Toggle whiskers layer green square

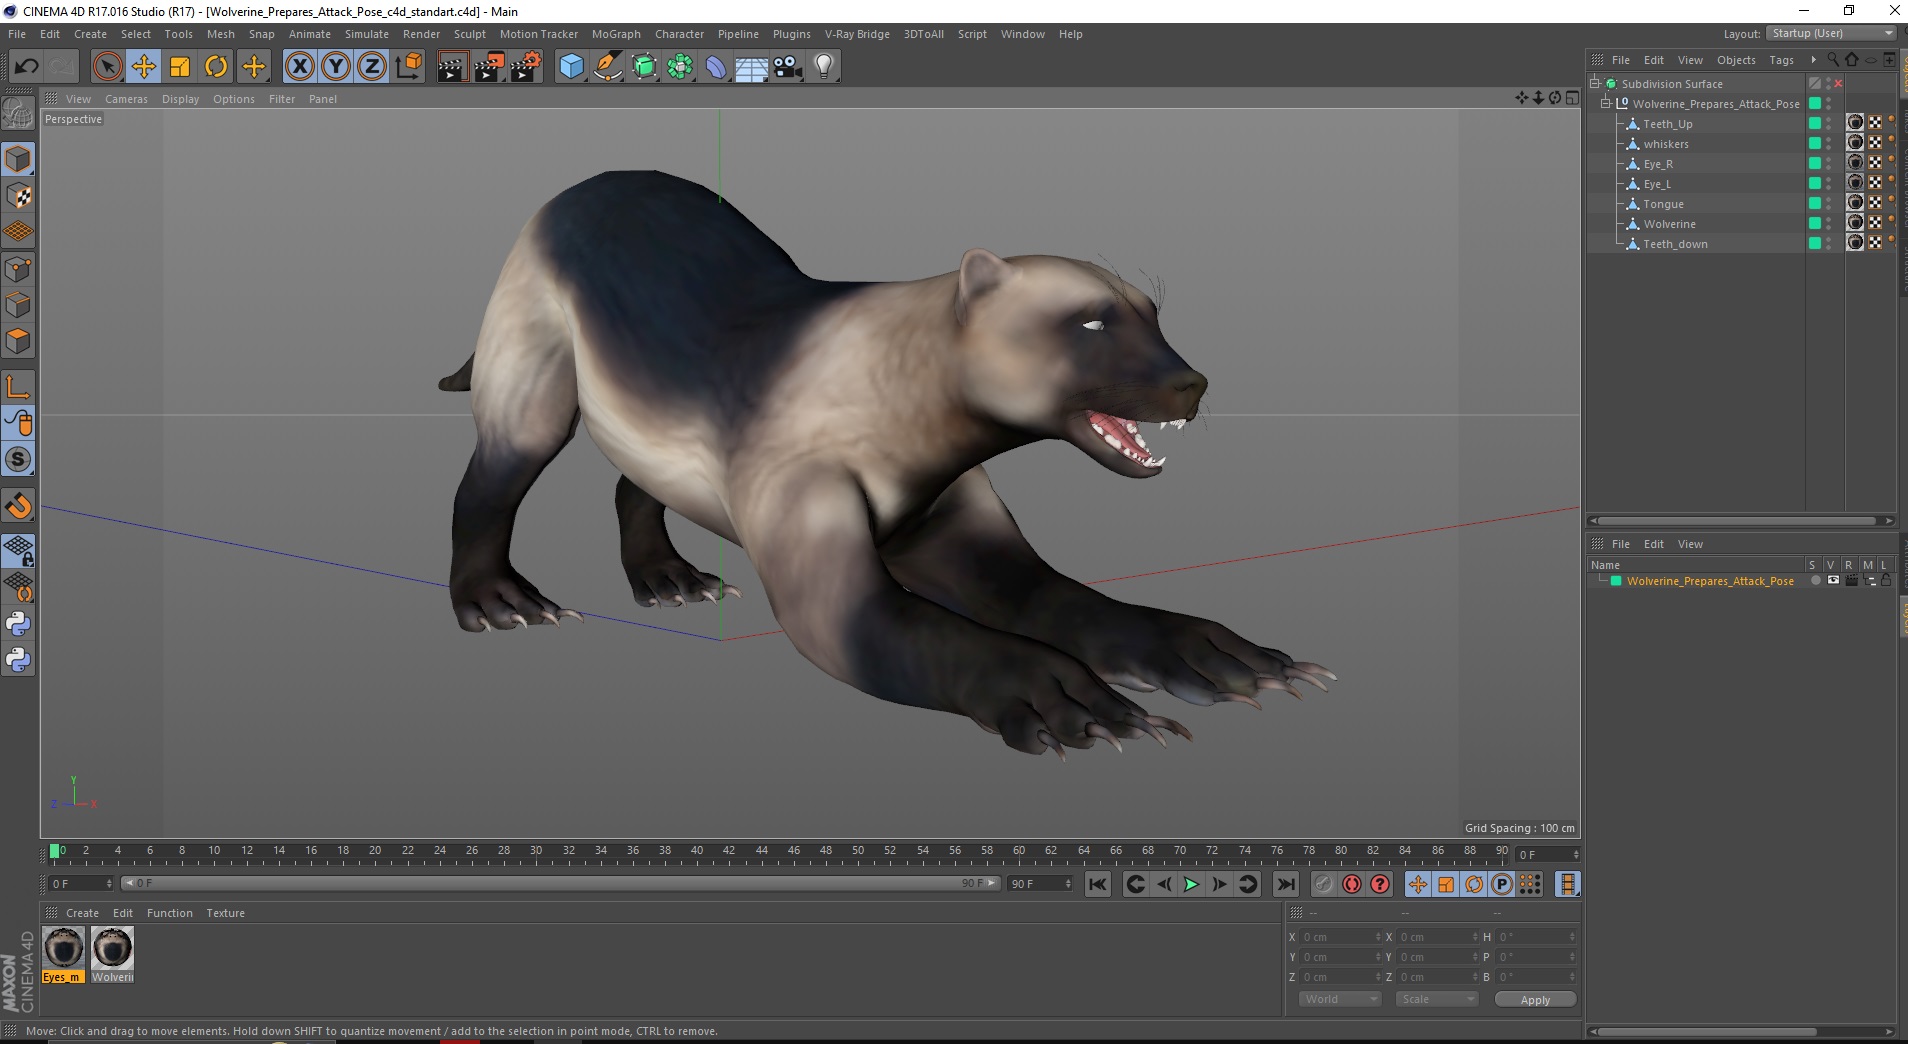(1815, 143)
